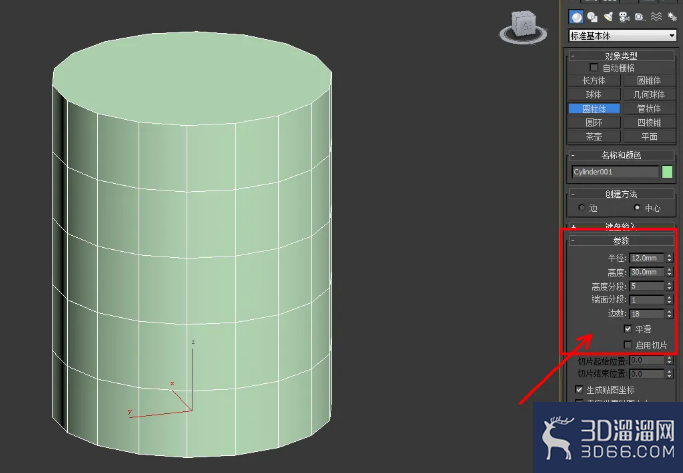Click the 切片结束位置 spinner arrows
The height and width of the screenshot is (473, 683).
click(669, 374)
